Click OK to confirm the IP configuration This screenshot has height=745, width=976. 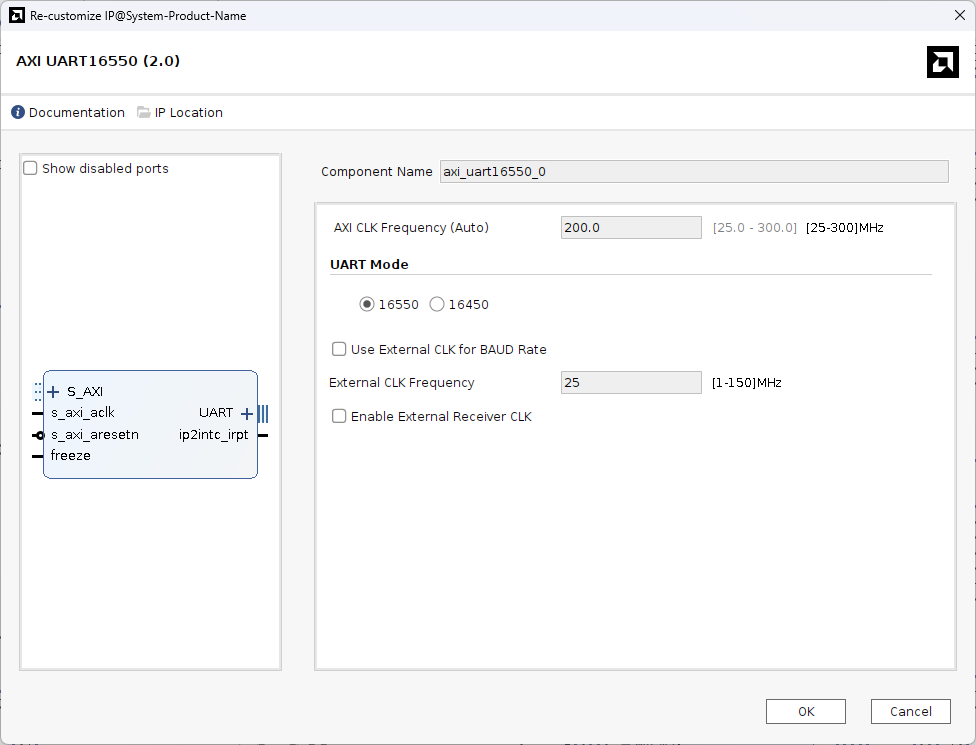[x=805, y=711]
